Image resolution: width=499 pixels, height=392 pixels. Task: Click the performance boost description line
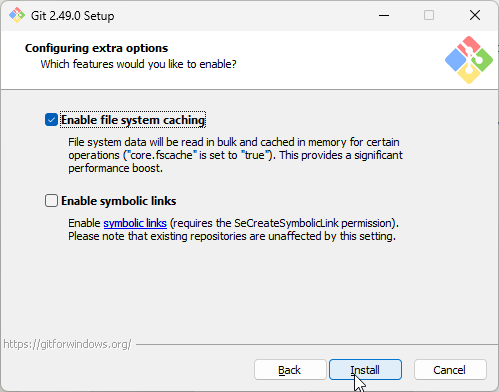coord(115,168)
